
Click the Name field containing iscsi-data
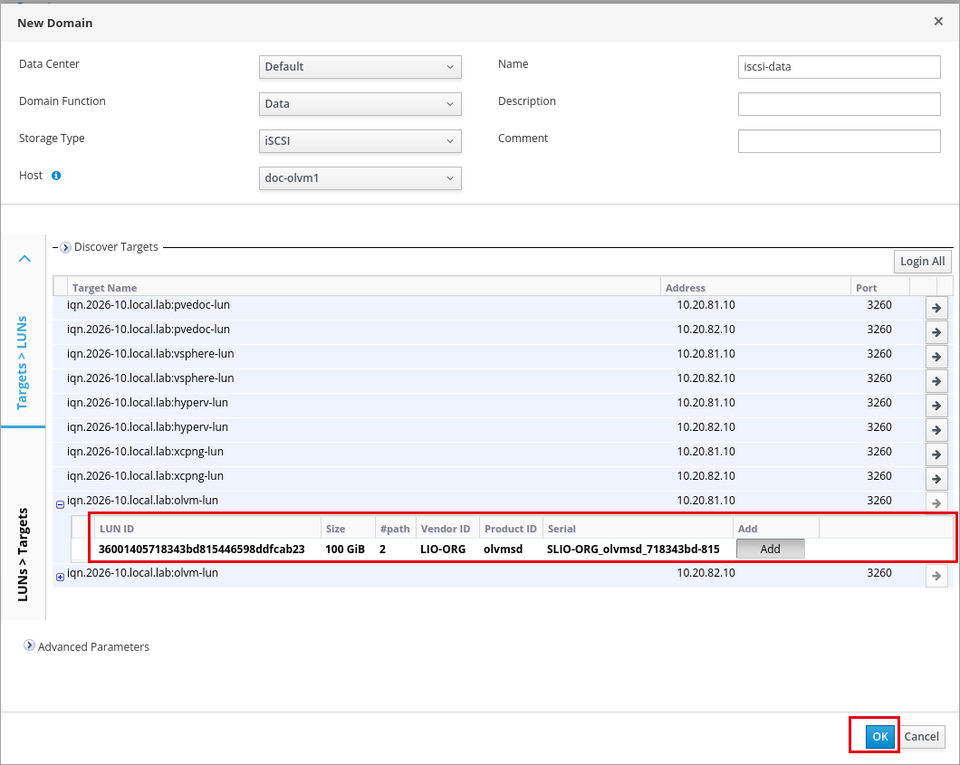pos(839,67)
